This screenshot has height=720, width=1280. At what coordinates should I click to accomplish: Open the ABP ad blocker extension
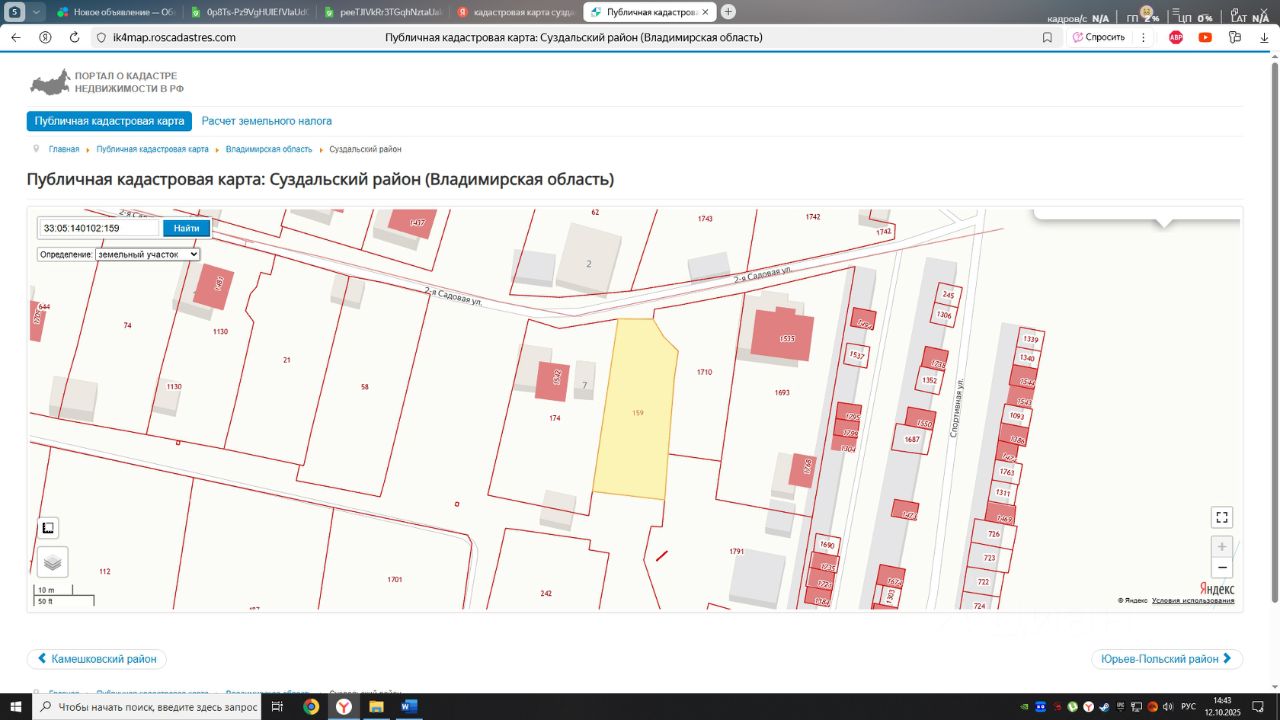(x=1176, y=37)
